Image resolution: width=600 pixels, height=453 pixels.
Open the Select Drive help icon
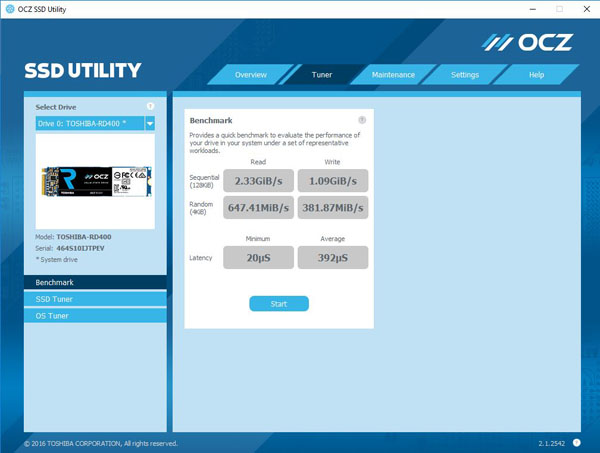150,106
